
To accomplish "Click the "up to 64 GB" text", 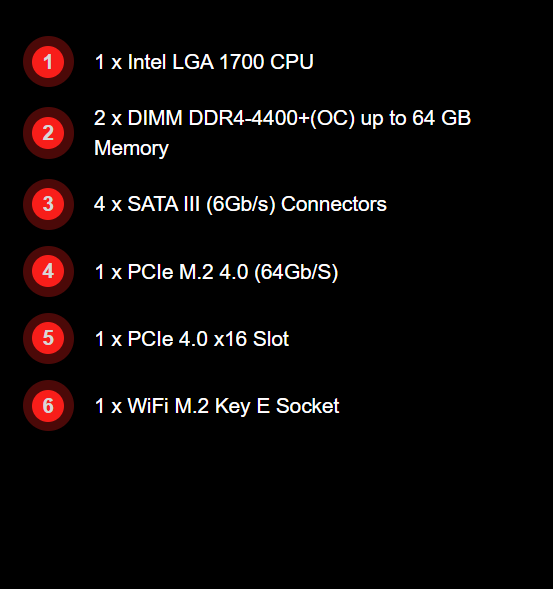I will point(416,119).
